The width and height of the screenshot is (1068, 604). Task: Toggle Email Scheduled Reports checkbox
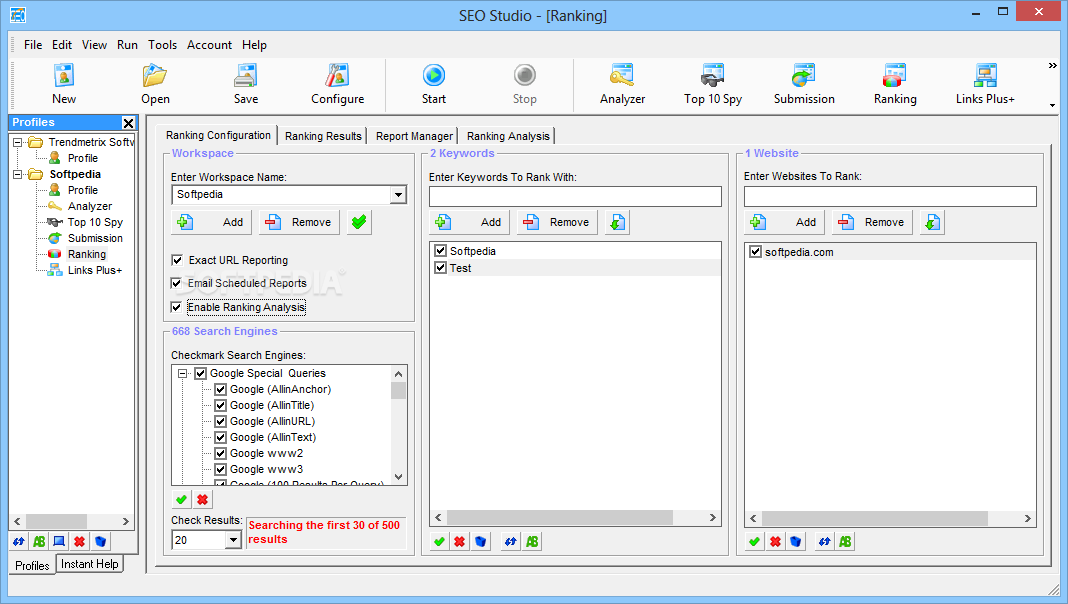pyautogui.click(x=176, y=283)
